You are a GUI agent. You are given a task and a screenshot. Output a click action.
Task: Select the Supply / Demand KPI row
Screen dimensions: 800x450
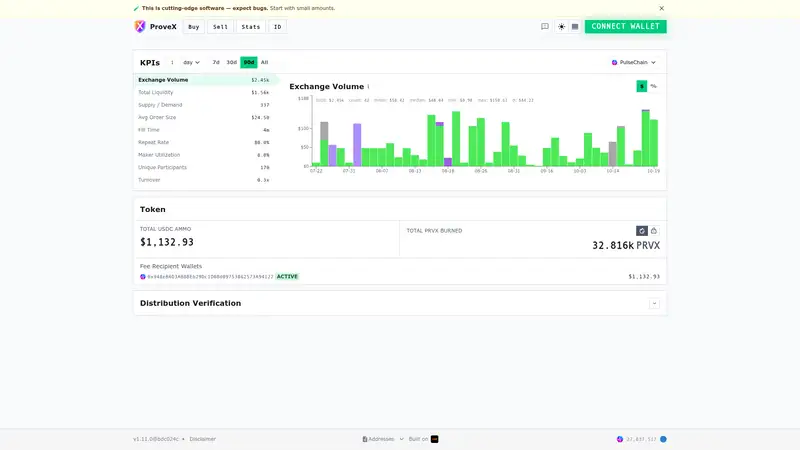click(x=204, y=105)
